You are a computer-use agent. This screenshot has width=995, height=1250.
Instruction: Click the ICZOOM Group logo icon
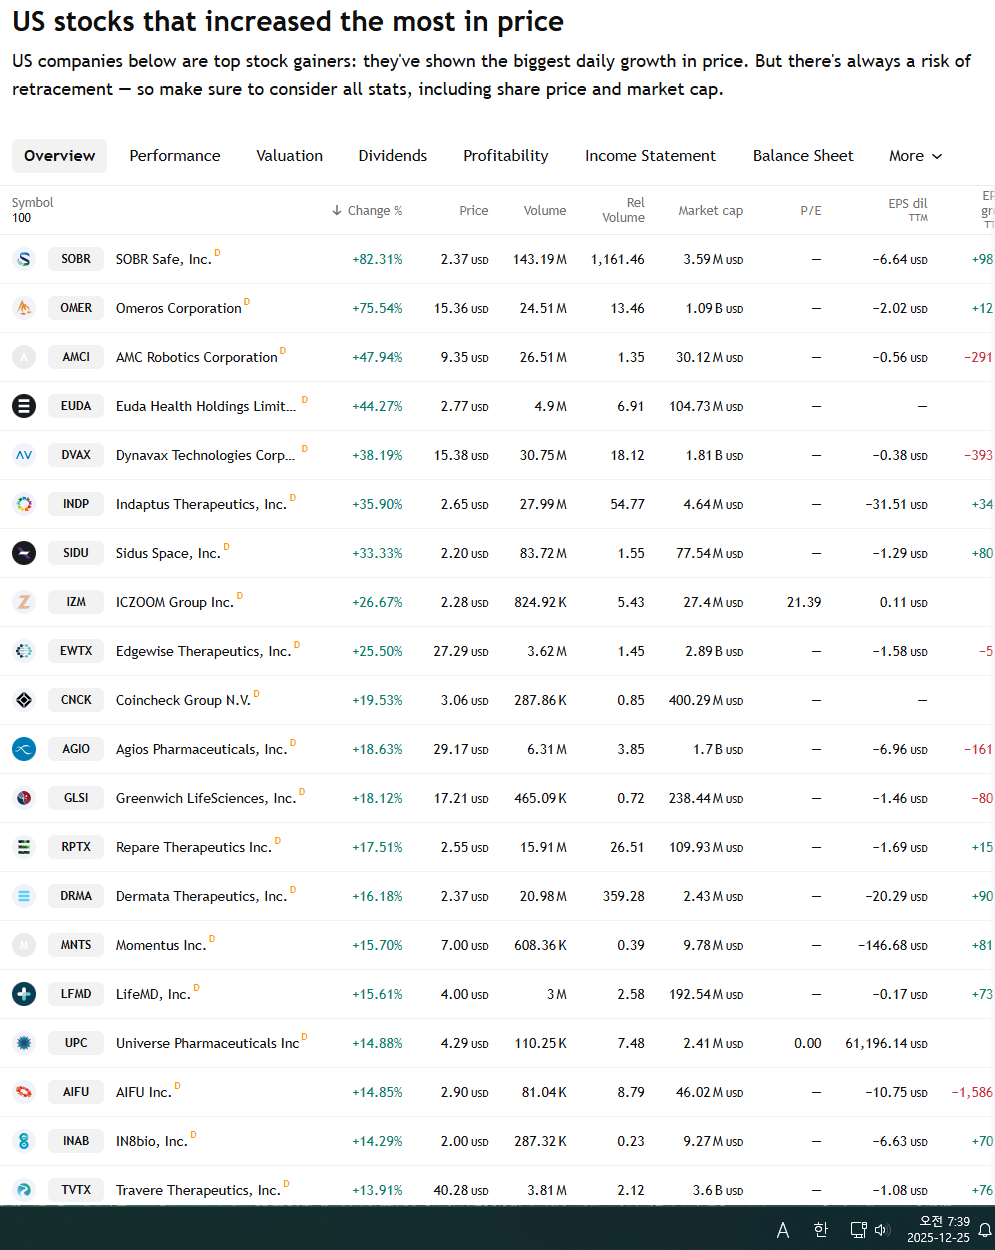24,602
